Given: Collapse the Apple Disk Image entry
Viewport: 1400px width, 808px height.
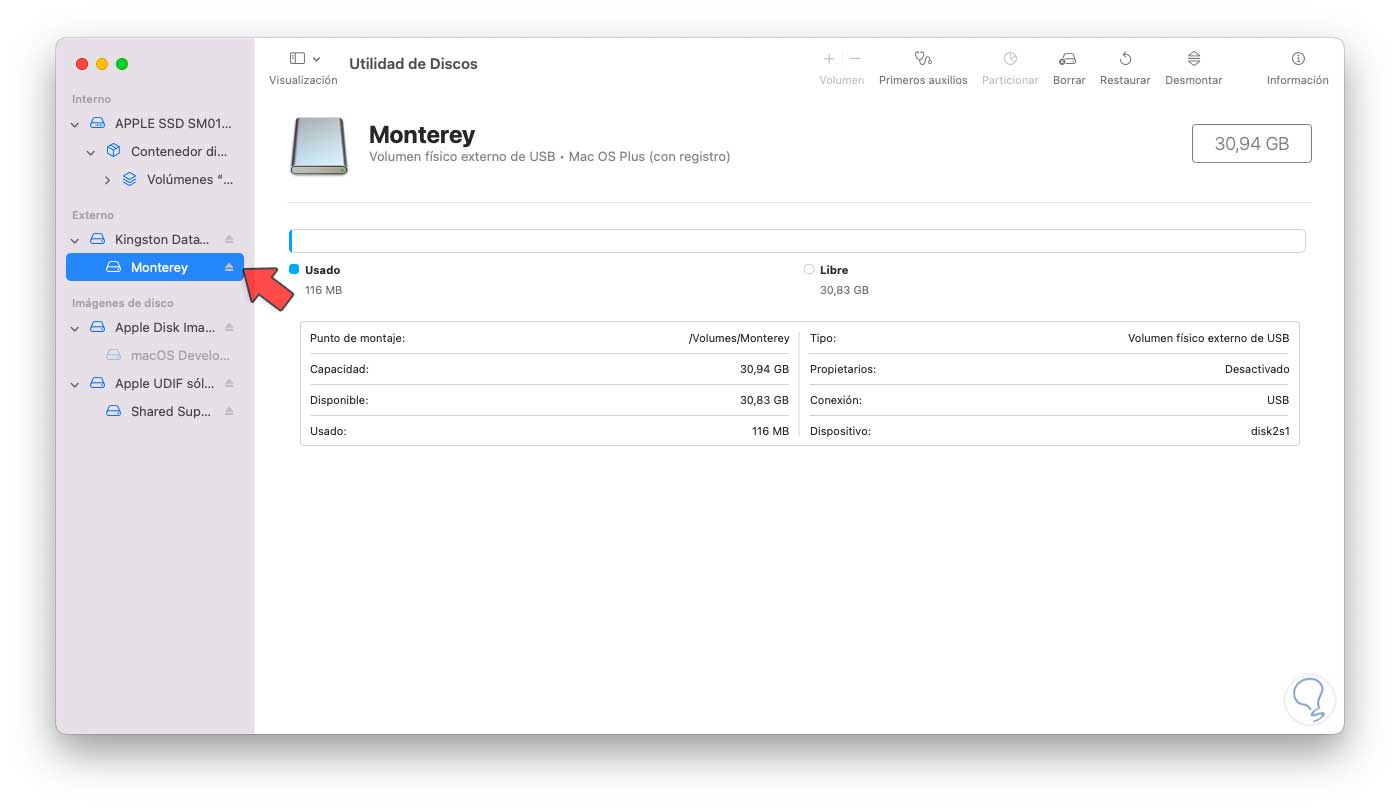Looking at the screenshot, I should pos(75,328).
